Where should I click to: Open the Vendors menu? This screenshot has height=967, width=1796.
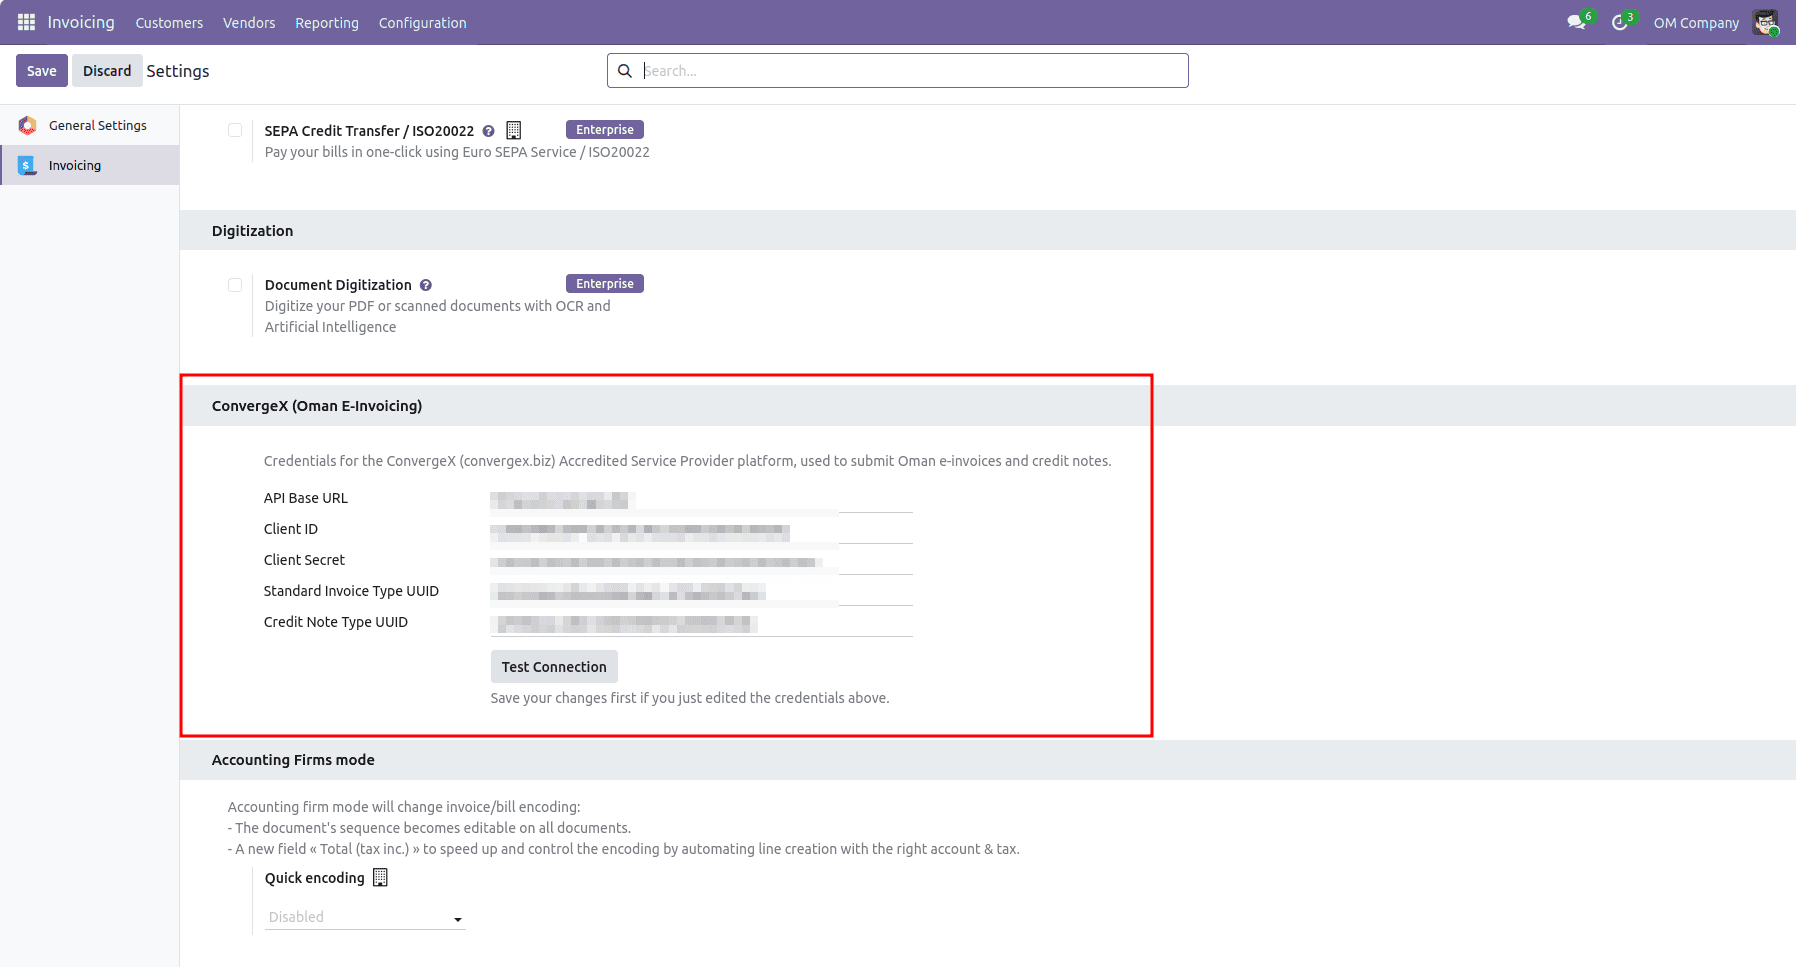pos(249,23)
